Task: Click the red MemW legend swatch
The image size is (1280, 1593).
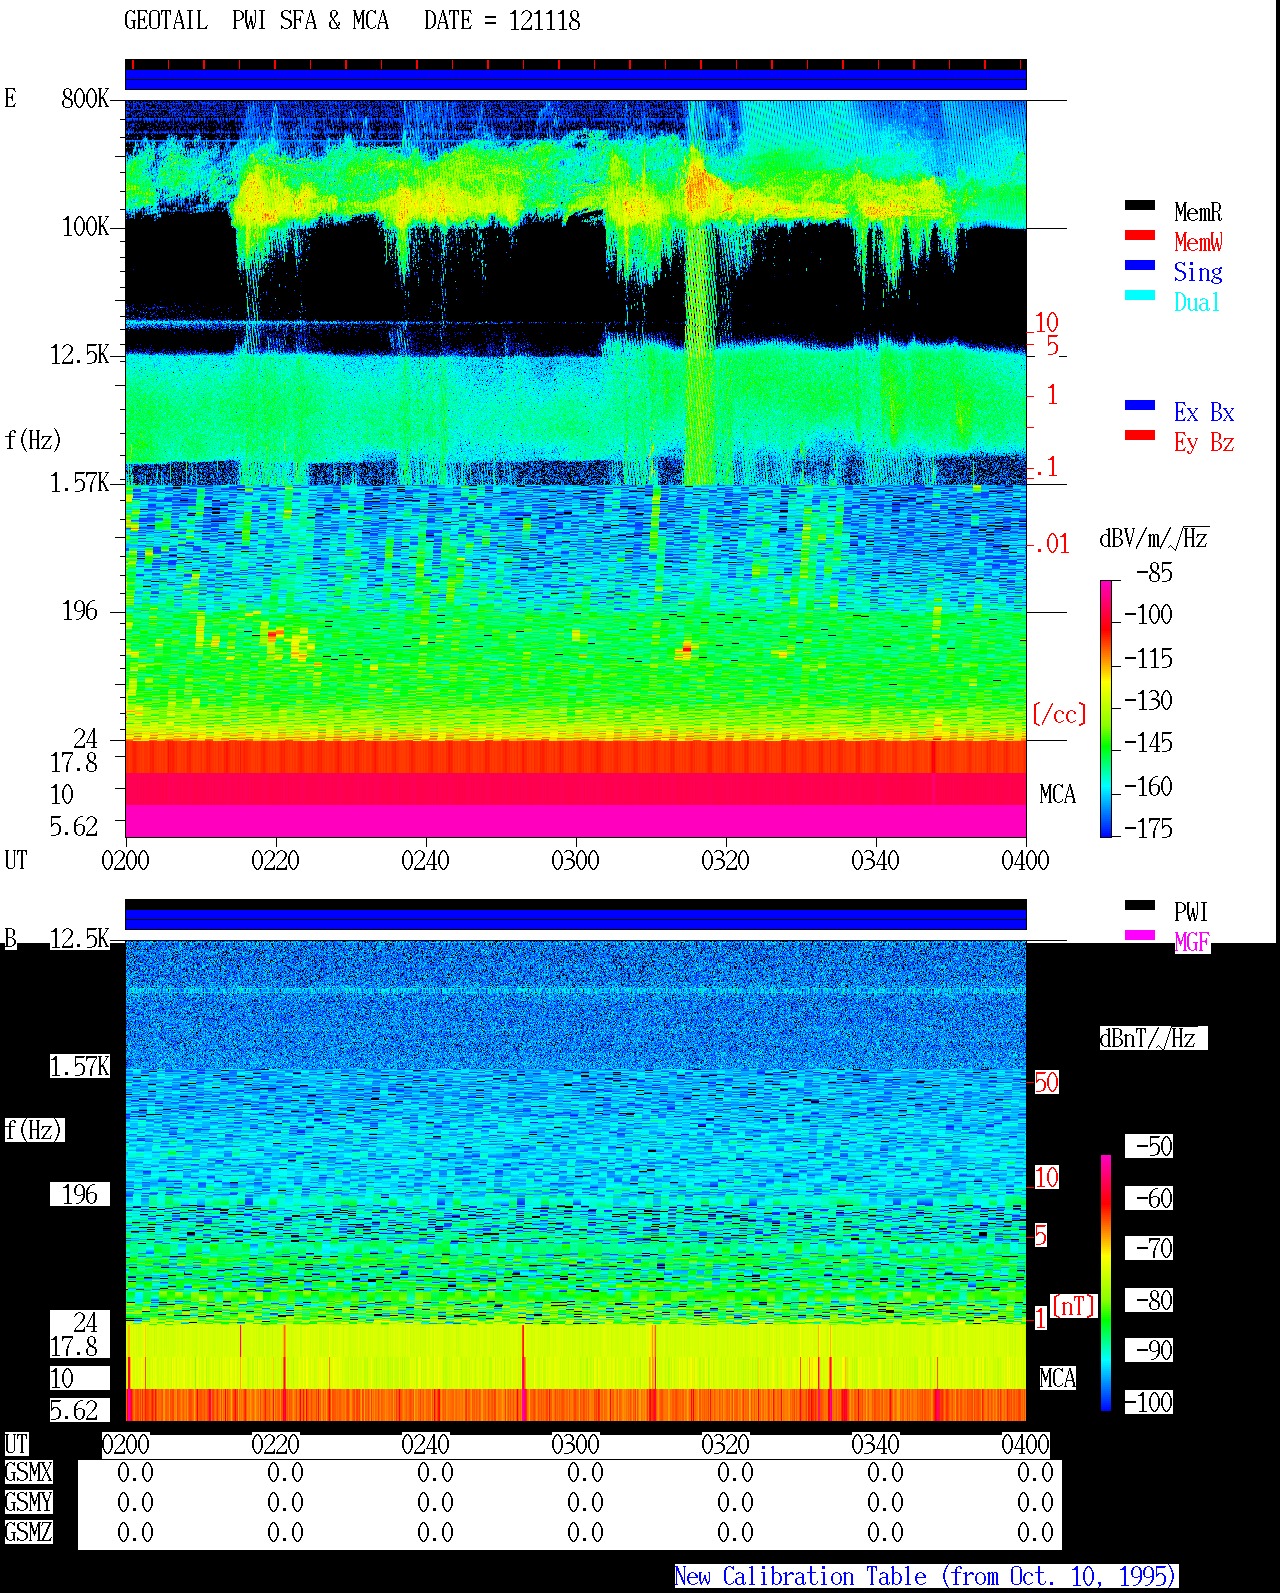Action: [1140, 236]
